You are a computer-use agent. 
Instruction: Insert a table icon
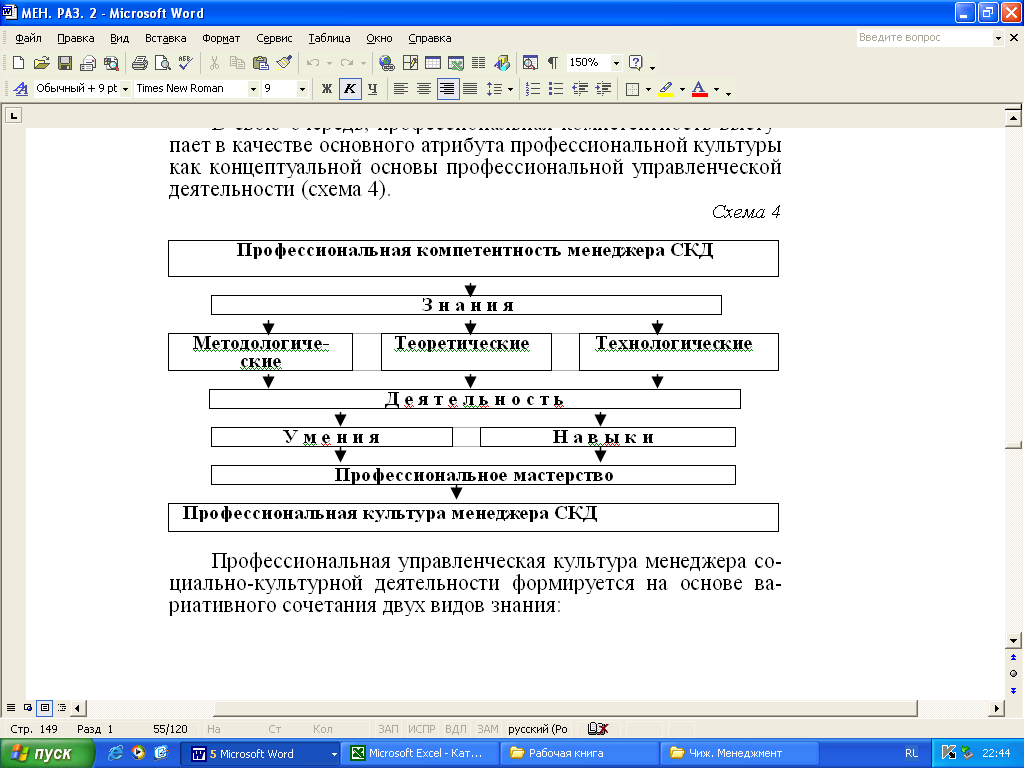432,63
